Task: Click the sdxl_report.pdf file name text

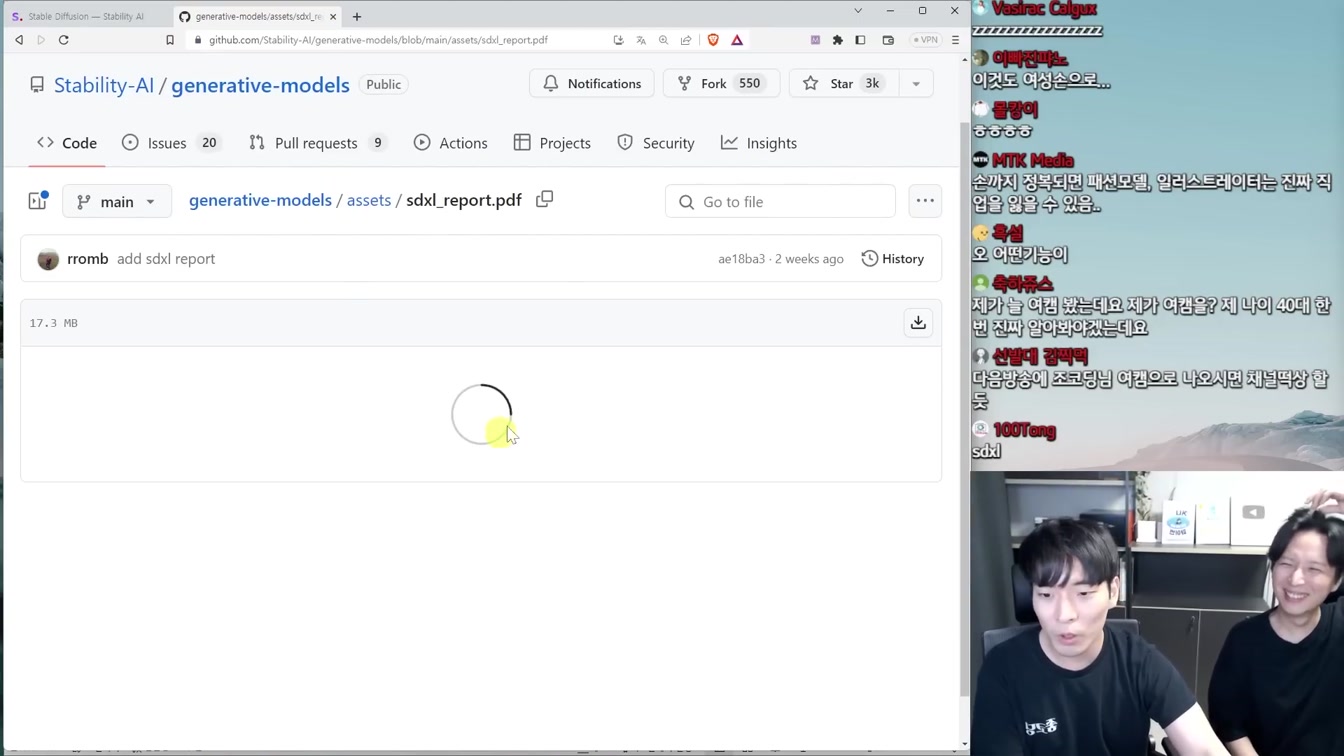Action: pos(464,200)
